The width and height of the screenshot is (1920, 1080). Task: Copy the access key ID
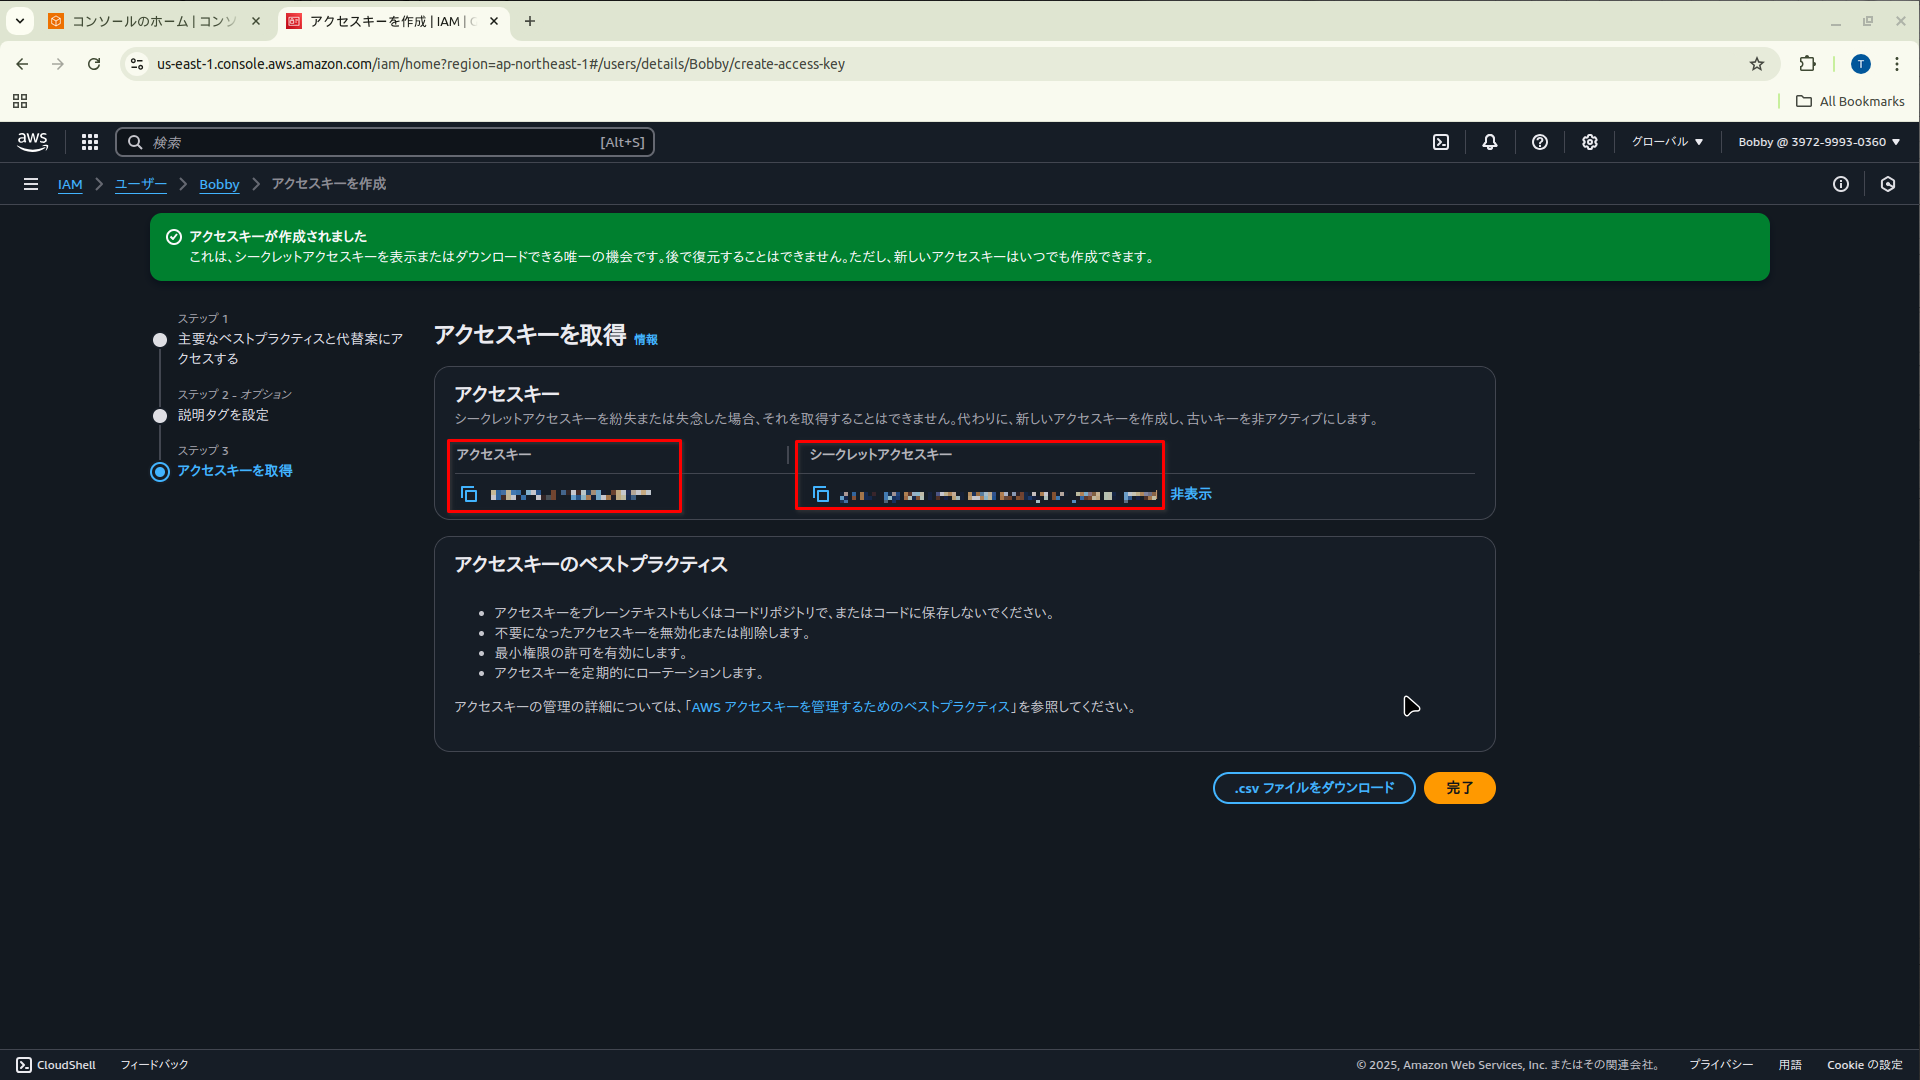[x=469, y=494]
